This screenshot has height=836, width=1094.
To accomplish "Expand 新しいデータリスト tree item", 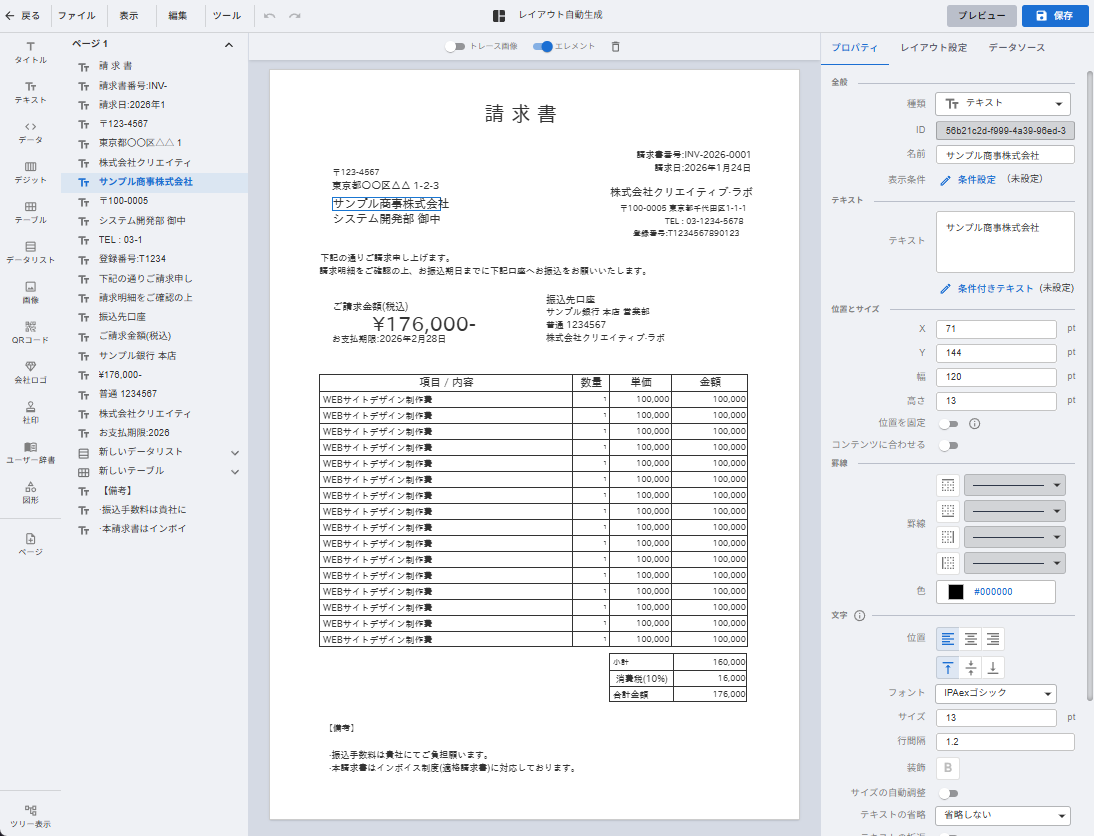I will pos(235,452).
